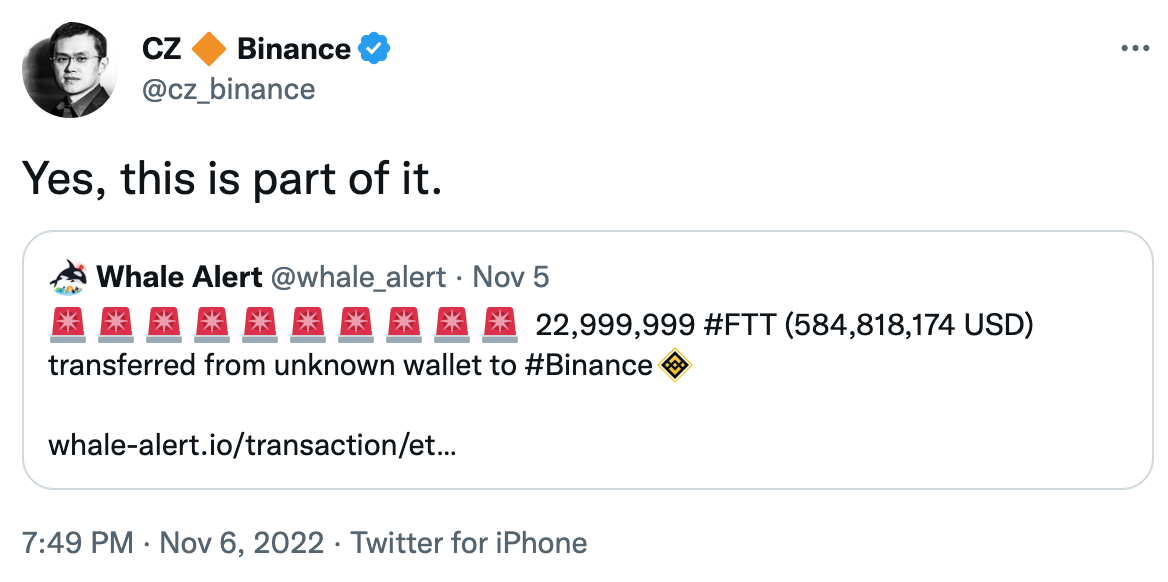Click the Twitter for iPhone source label
This screenshot has height=582, width=1168.
[469, 543]
